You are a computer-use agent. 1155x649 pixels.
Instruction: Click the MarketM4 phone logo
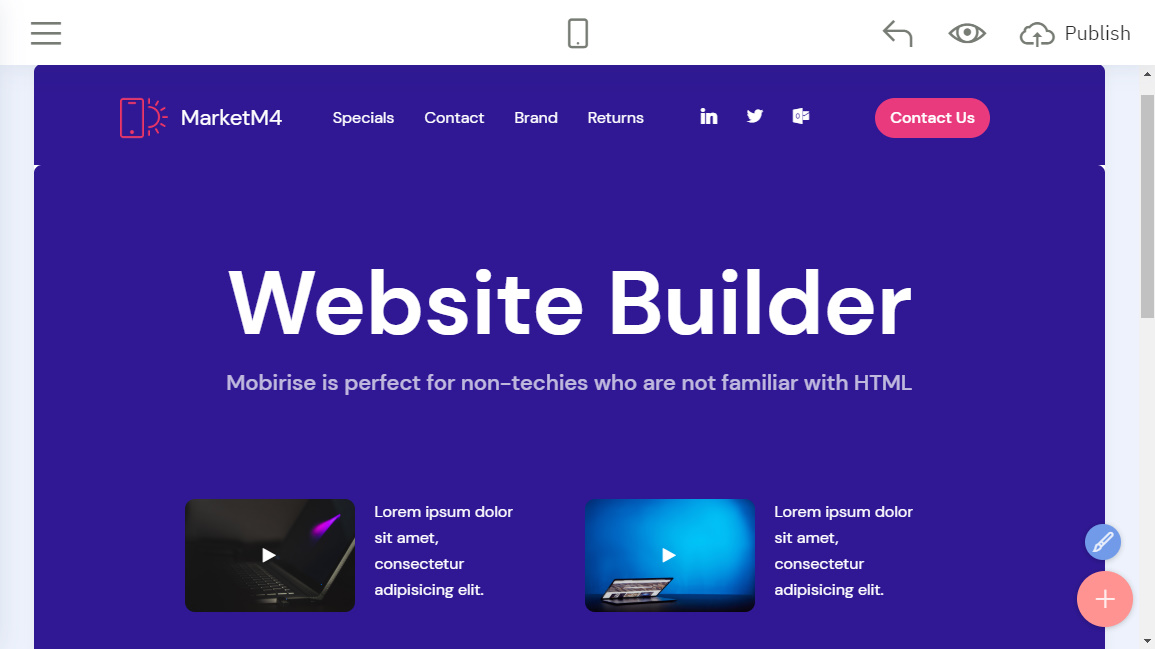pyautogui.click(x=144, y=118)
